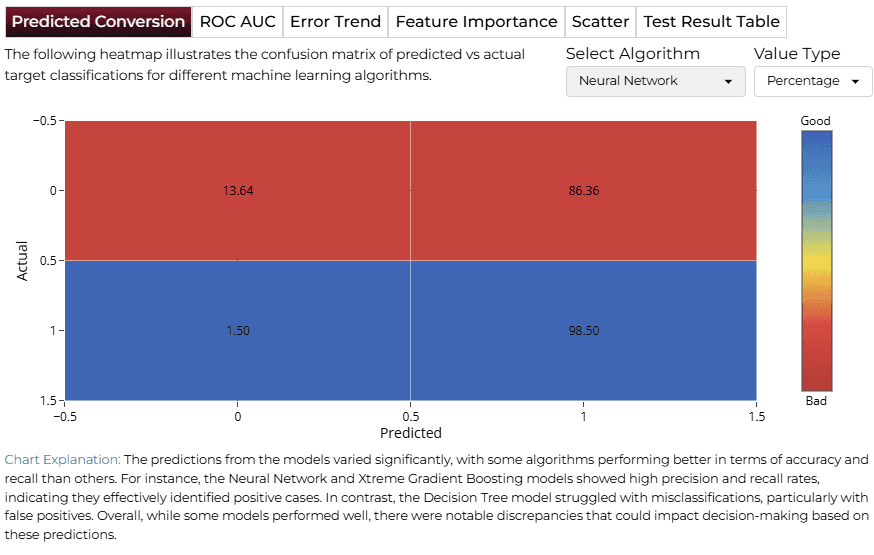Select the Neural Network combo box
This screenshot has height=555, width=874.
pyautogui.click(x=656, y=81)
